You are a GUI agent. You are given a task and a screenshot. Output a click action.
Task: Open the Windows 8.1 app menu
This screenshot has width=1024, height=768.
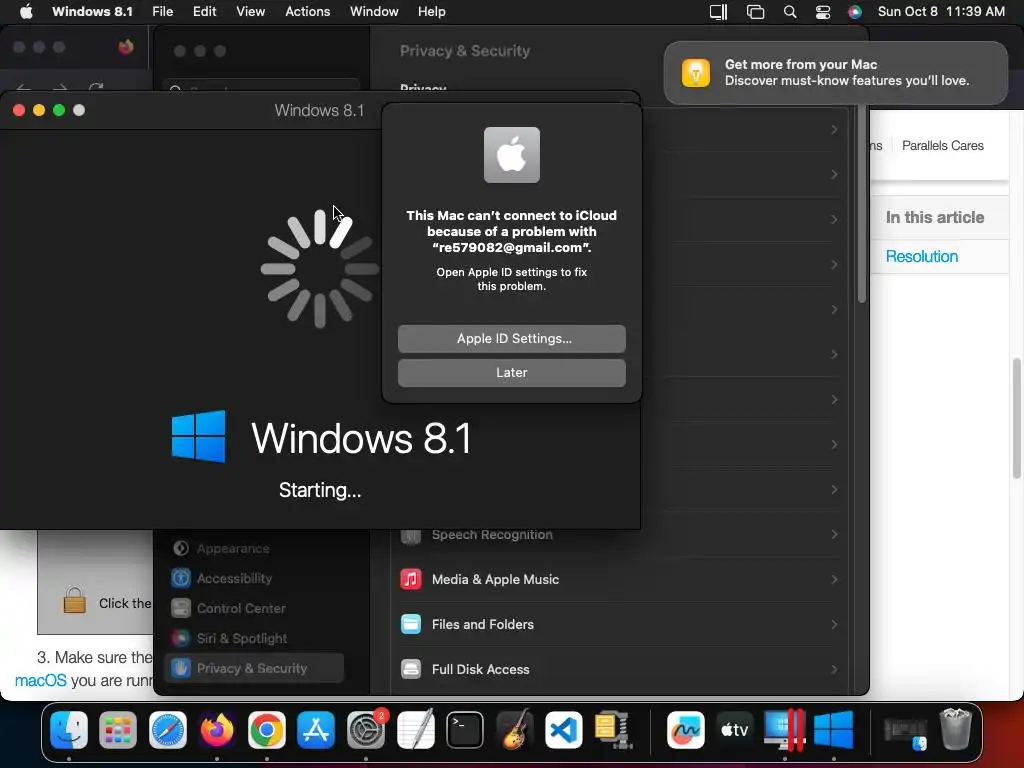[92, 11]
